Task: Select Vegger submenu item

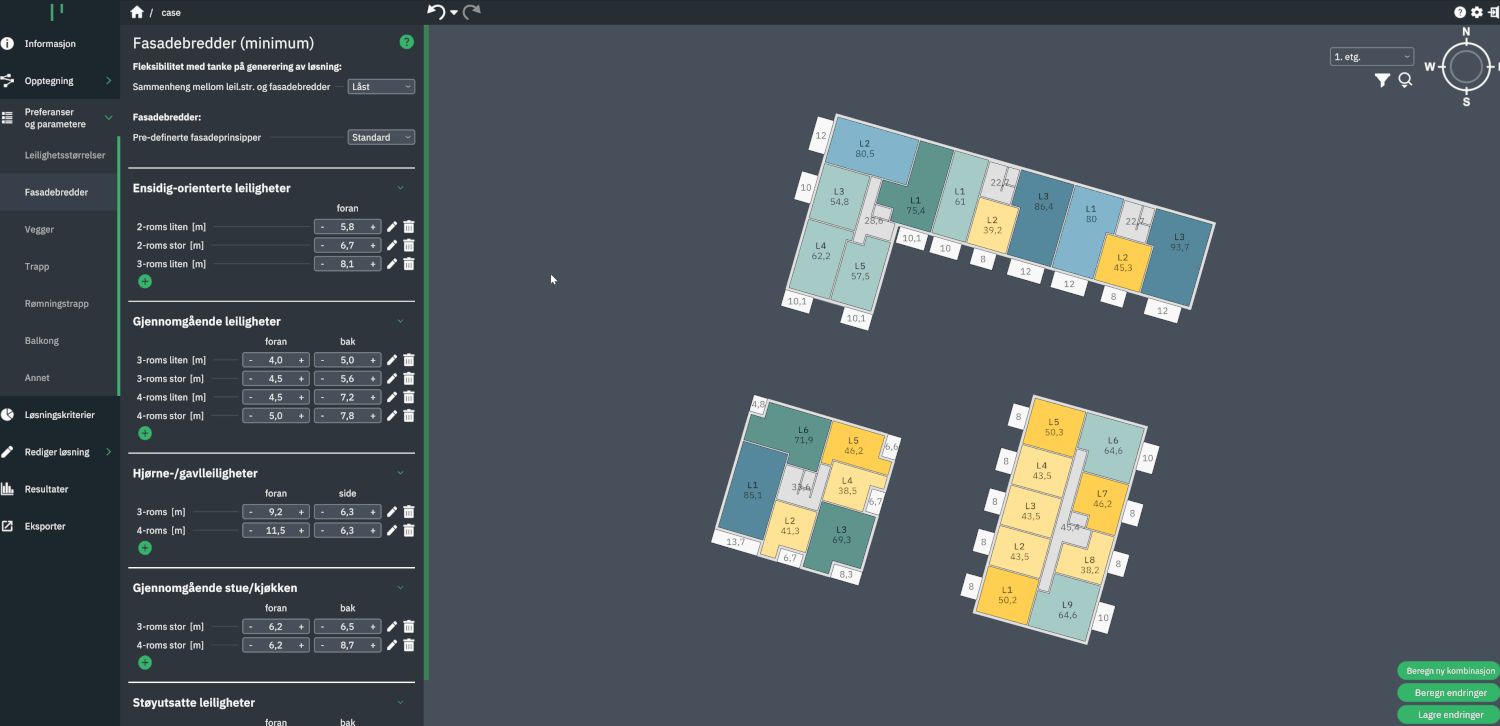Action: pyautogui.click(x=40, y=229)
